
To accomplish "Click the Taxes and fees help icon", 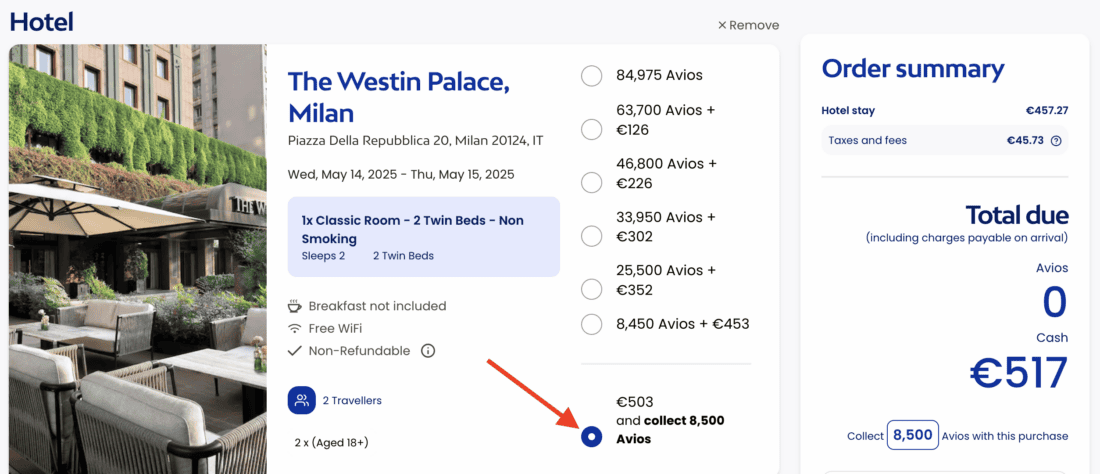I will (1056, 141).
